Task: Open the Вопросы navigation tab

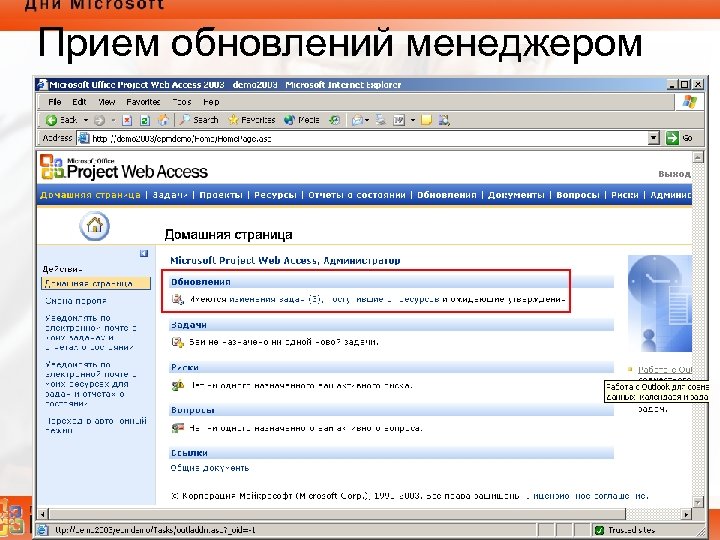Action: point(578,195)
